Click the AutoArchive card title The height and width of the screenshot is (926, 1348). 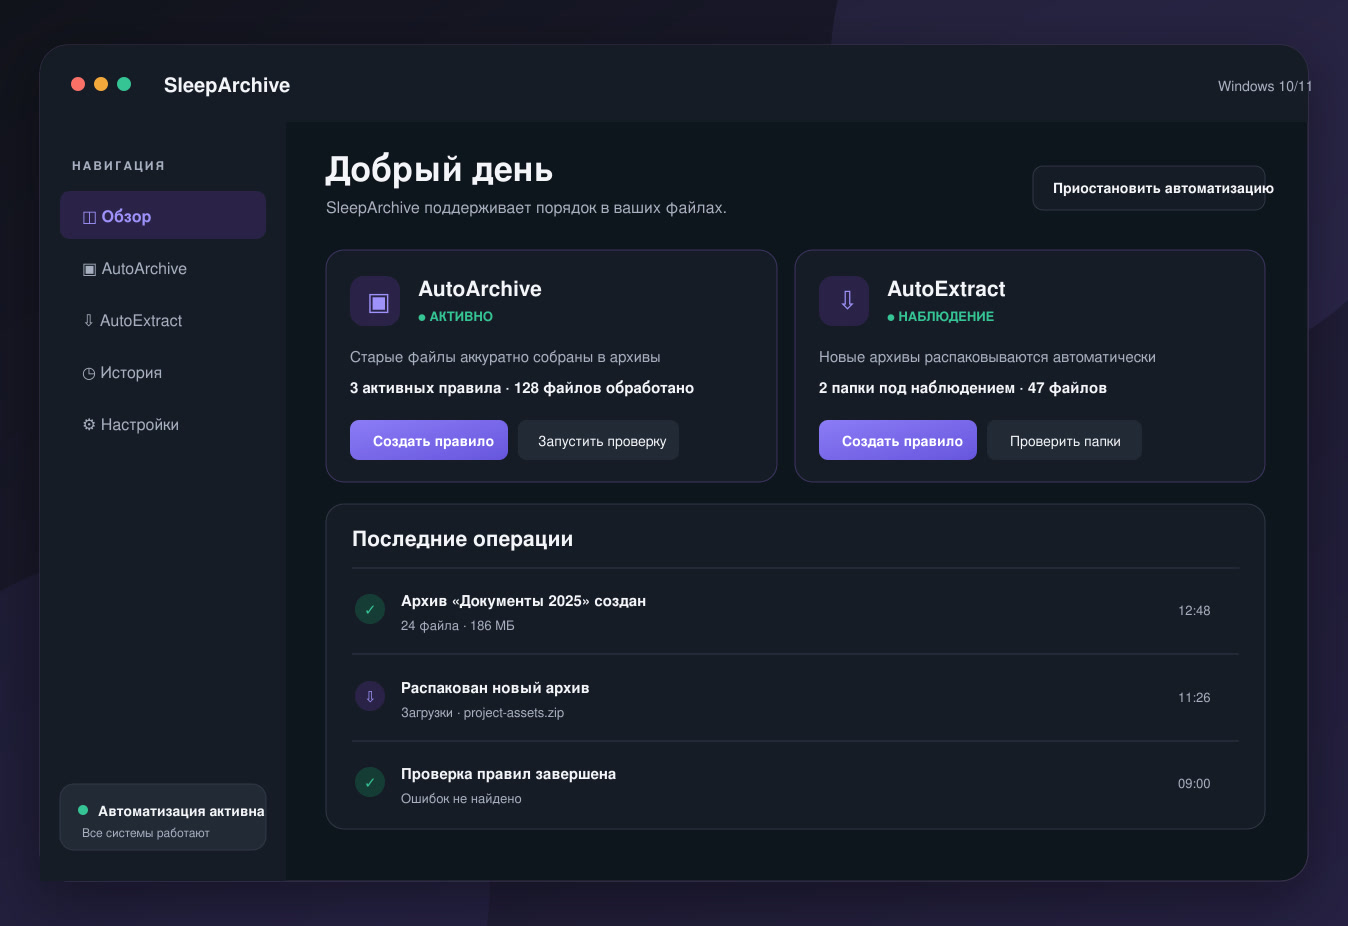[480, 289]
